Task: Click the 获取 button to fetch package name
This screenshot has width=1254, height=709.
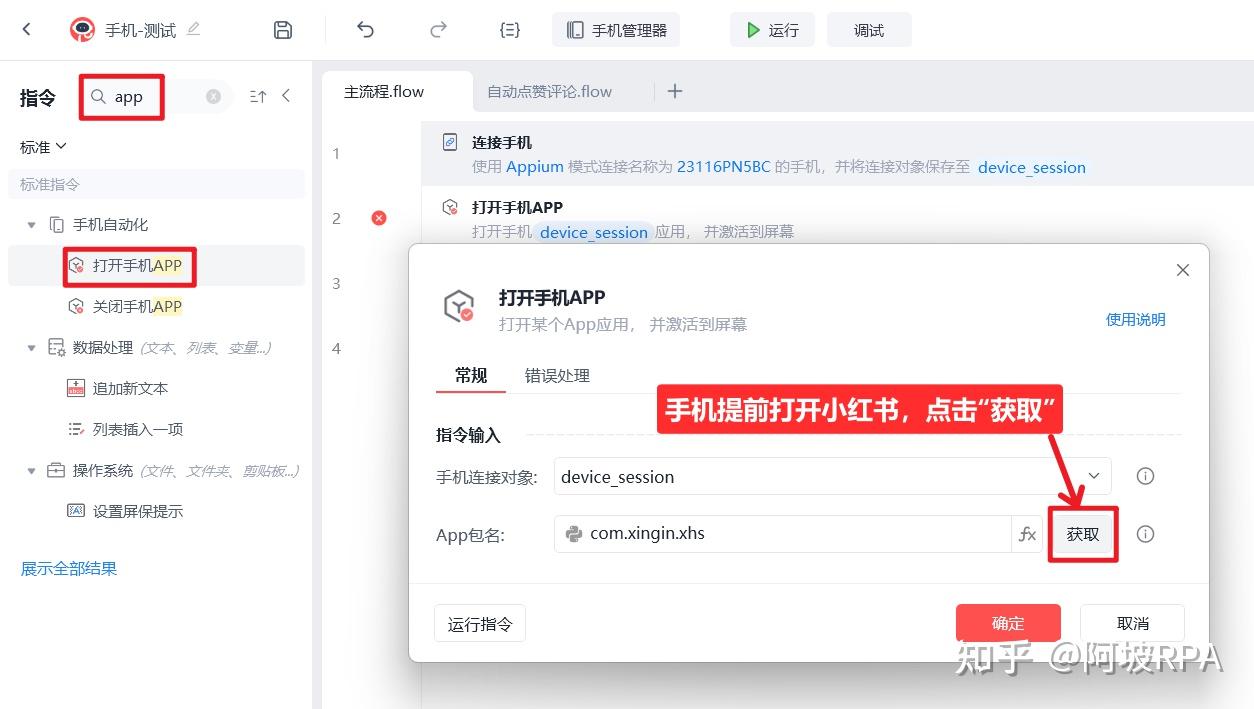Action: coord(1082,533)
